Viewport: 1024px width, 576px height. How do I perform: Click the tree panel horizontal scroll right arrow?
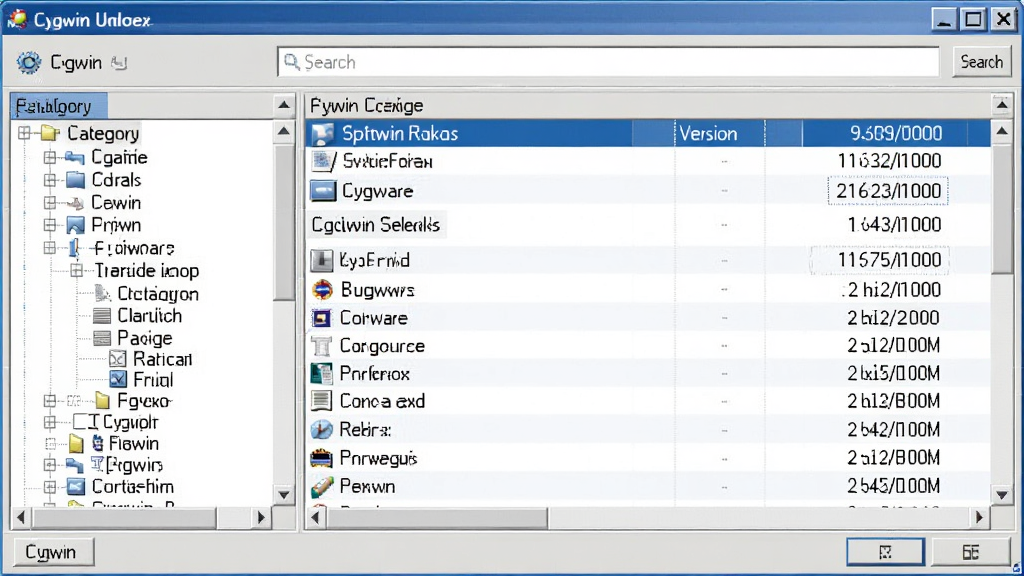(261, 518)
